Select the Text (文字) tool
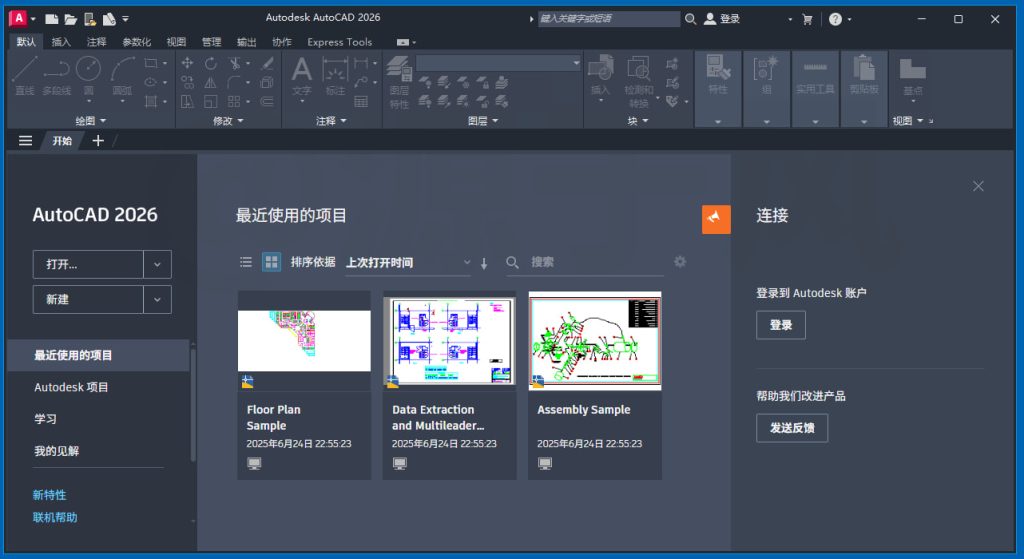Screen dimensions: 1024x559 point(302,75)
